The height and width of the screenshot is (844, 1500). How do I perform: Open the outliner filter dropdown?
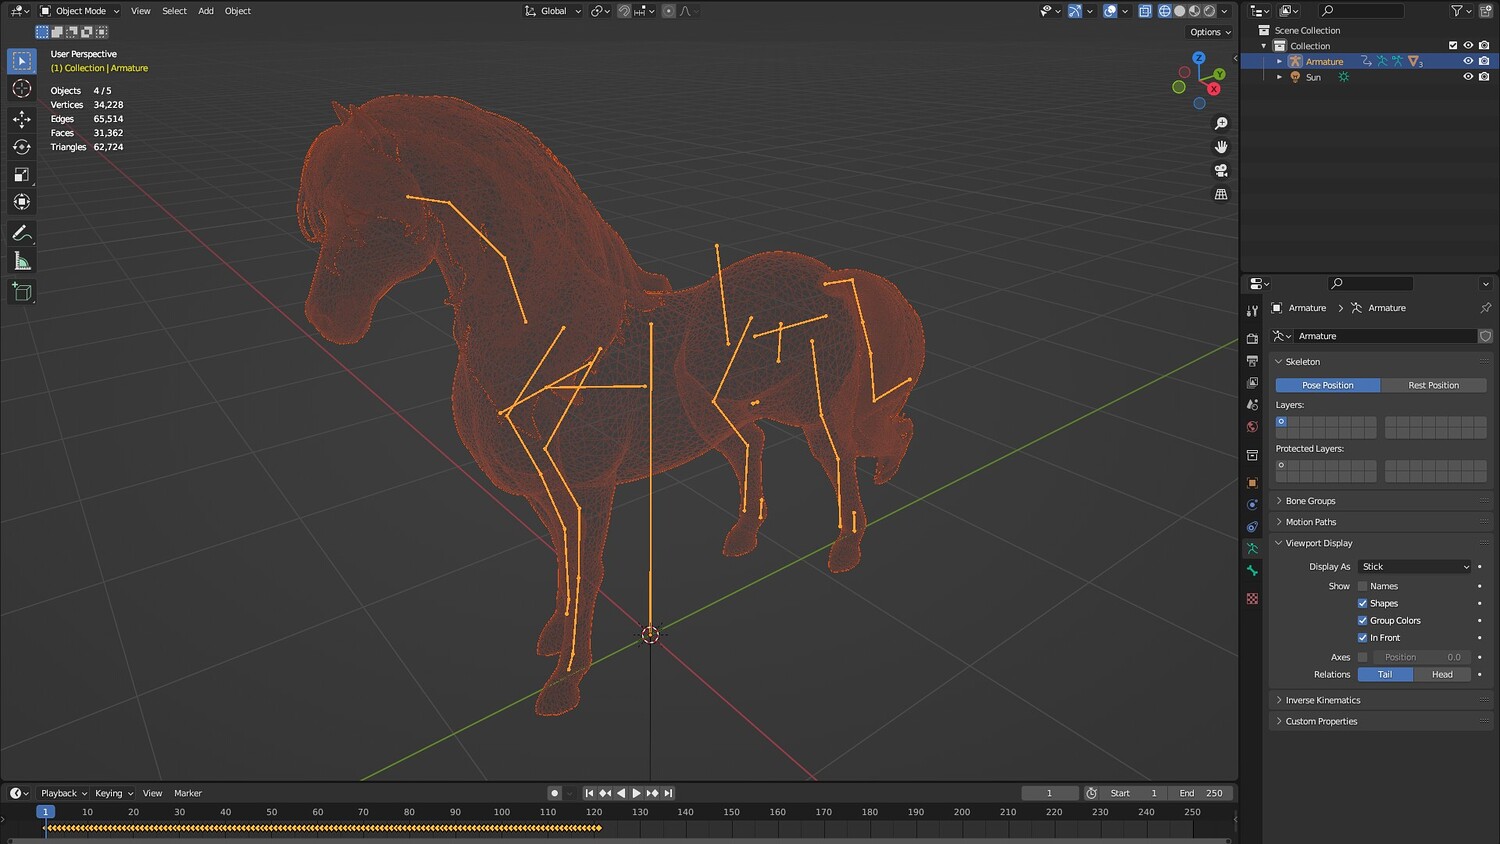(1461, 11)
